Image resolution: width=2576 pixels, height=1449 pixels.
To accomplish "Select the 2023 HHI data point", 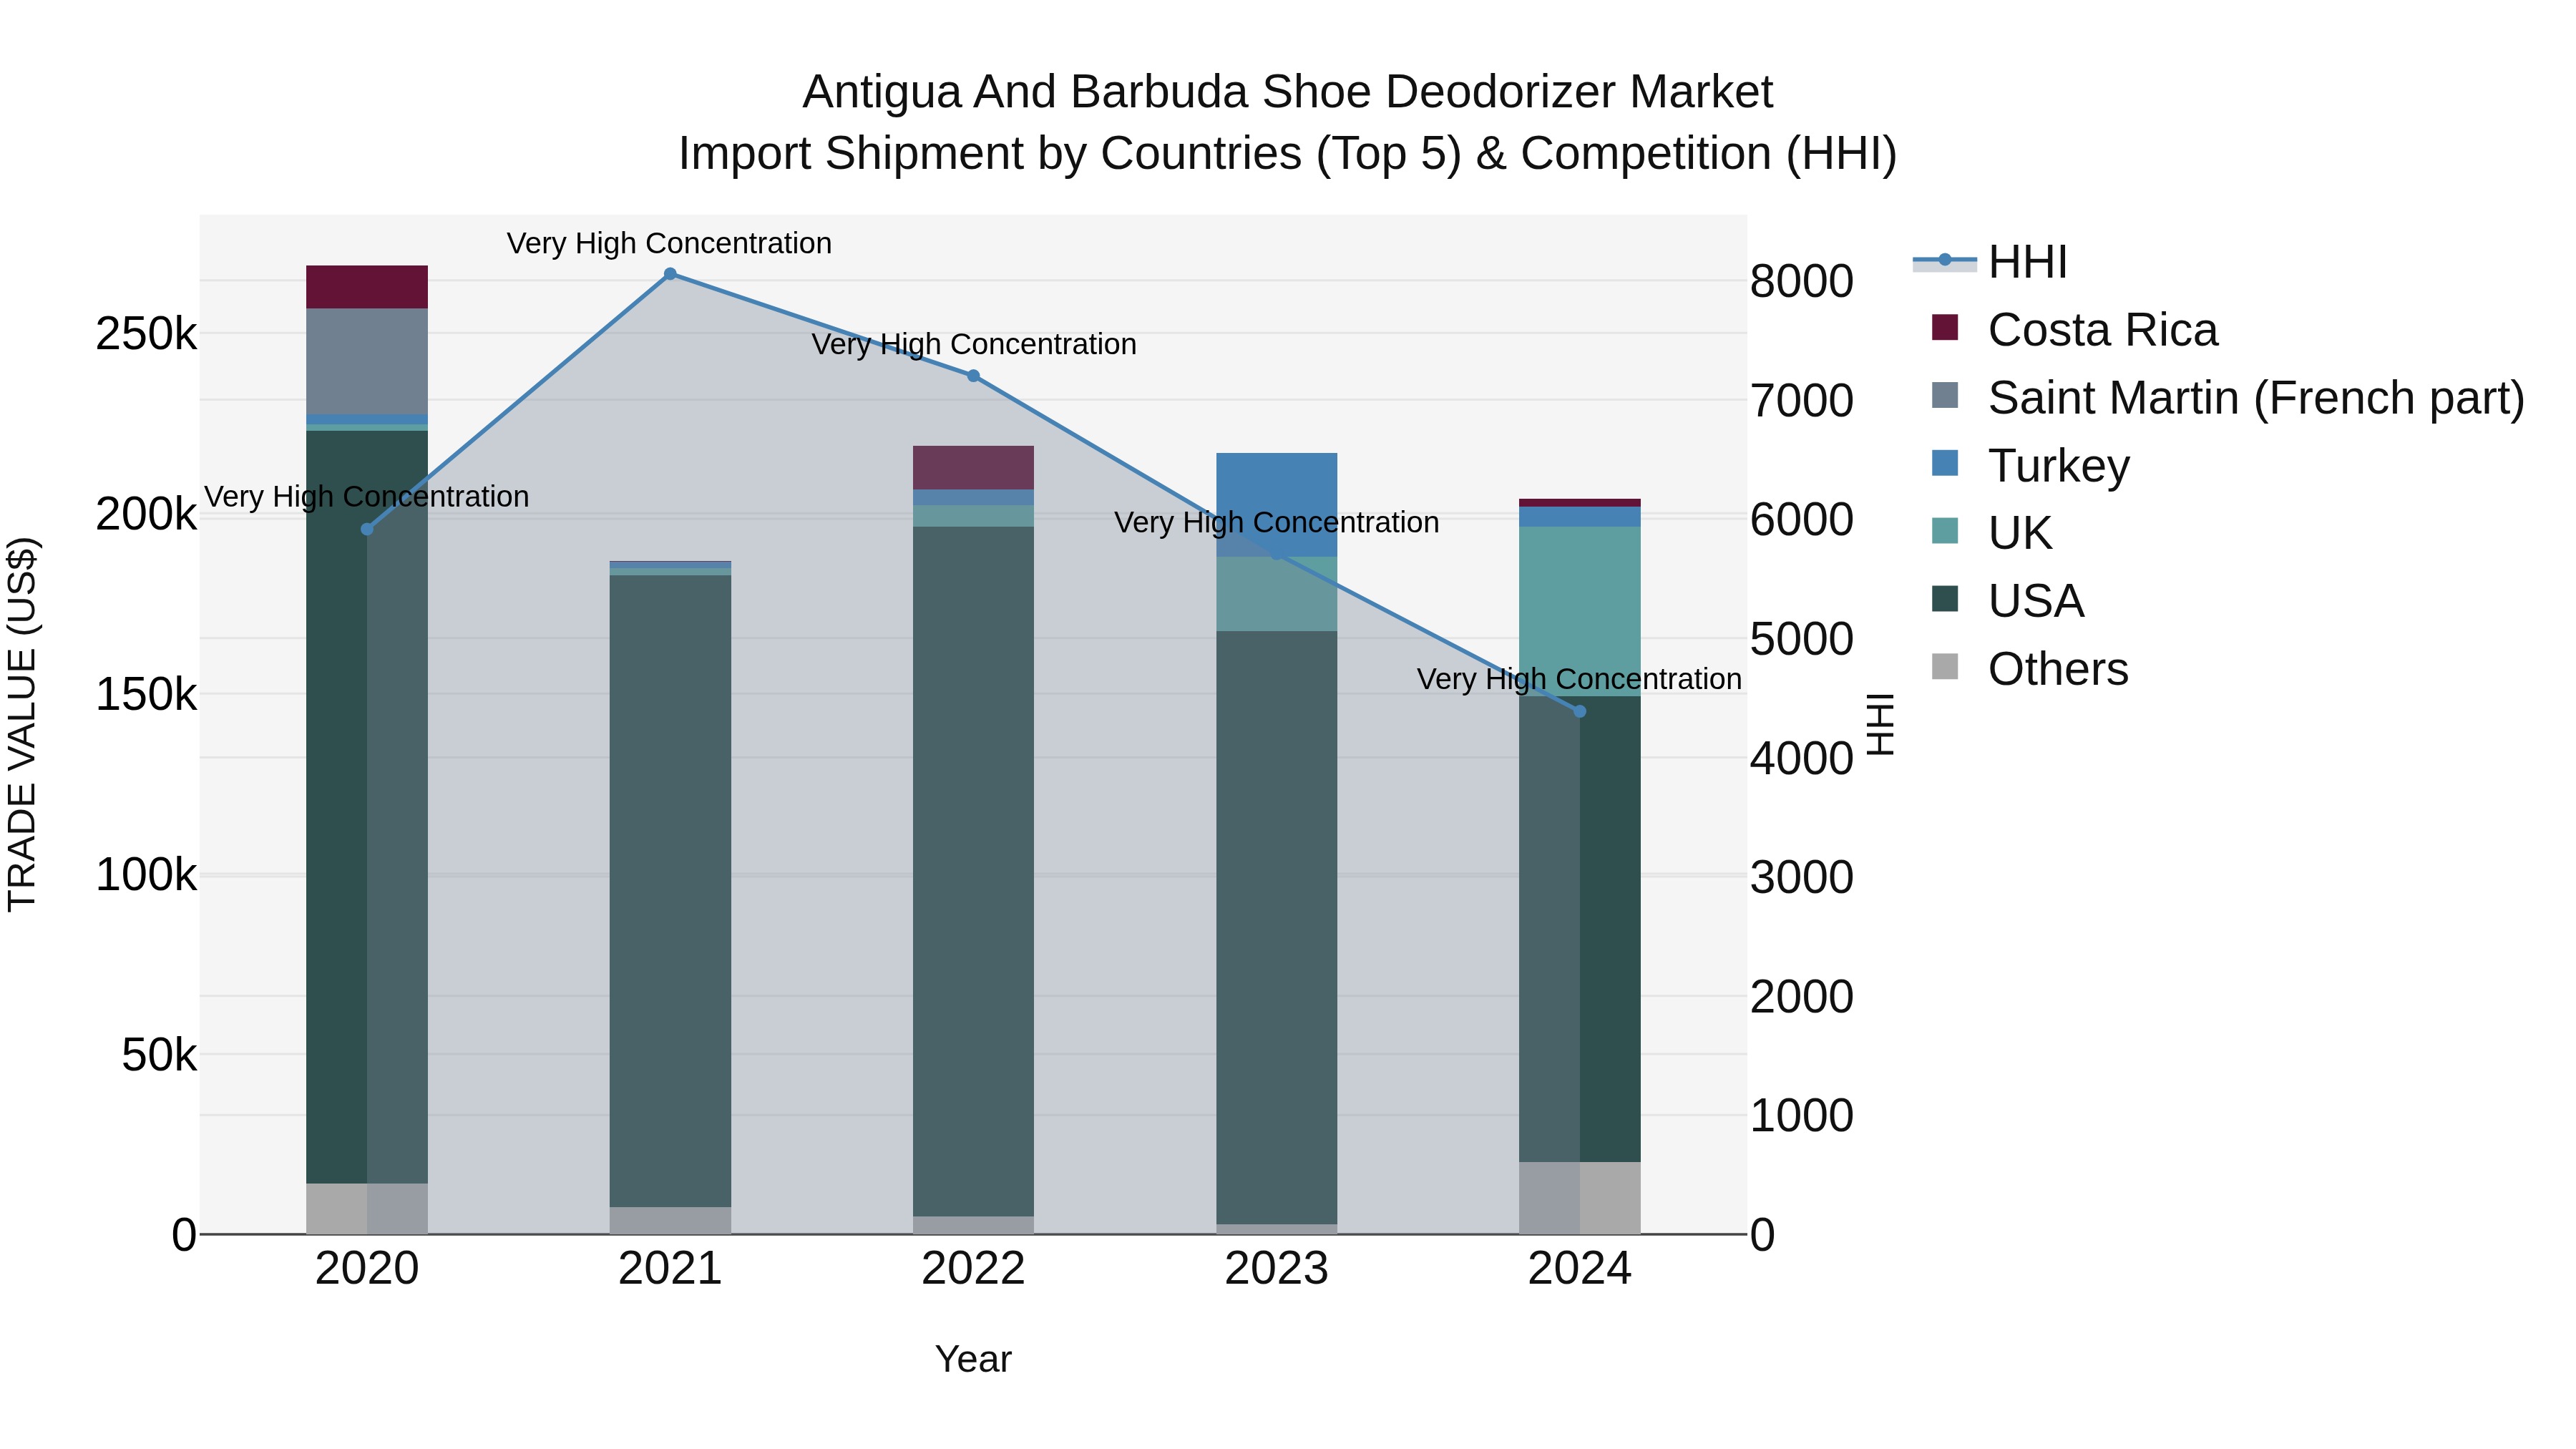I will coord(1277,552).
